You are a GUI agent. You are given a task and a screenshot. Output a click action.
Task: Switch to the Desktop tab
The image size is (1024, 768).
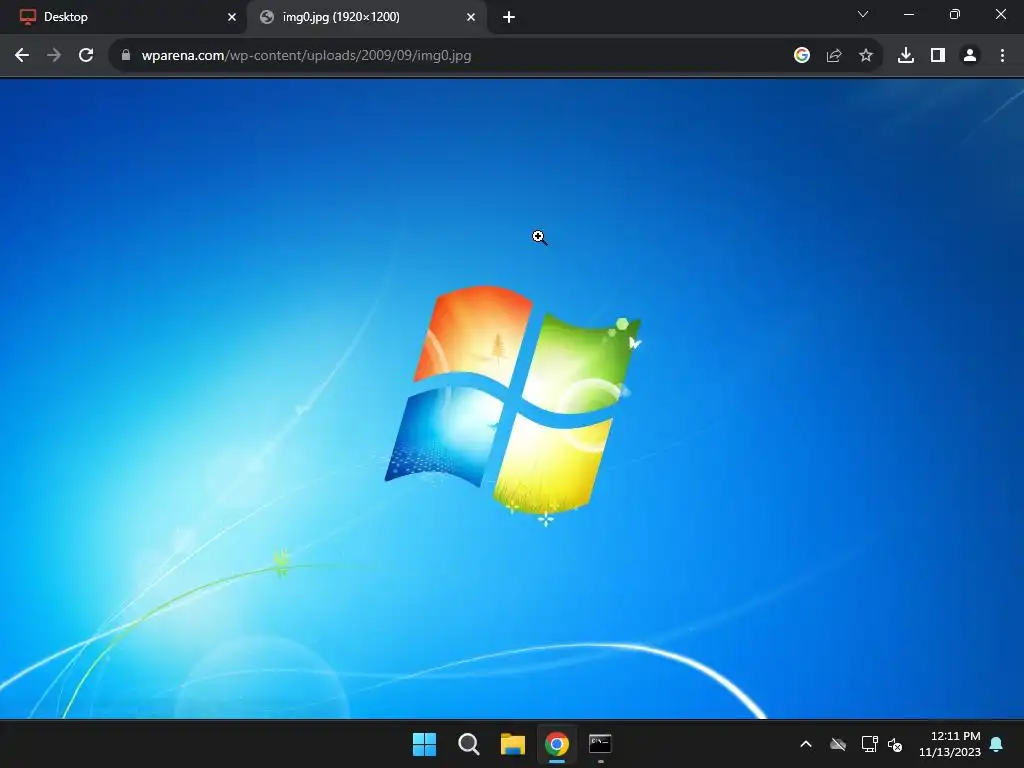[x=123, y=18]
